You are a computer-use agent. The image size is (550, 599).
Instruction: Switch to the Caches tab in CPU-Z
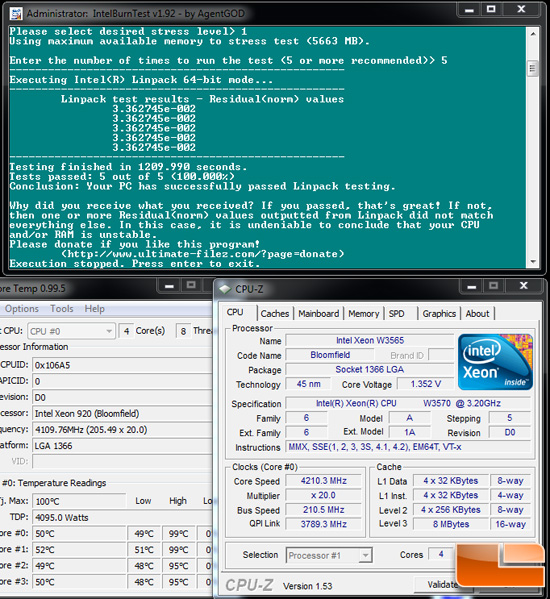pyautogui.click(x=275, y=314)
